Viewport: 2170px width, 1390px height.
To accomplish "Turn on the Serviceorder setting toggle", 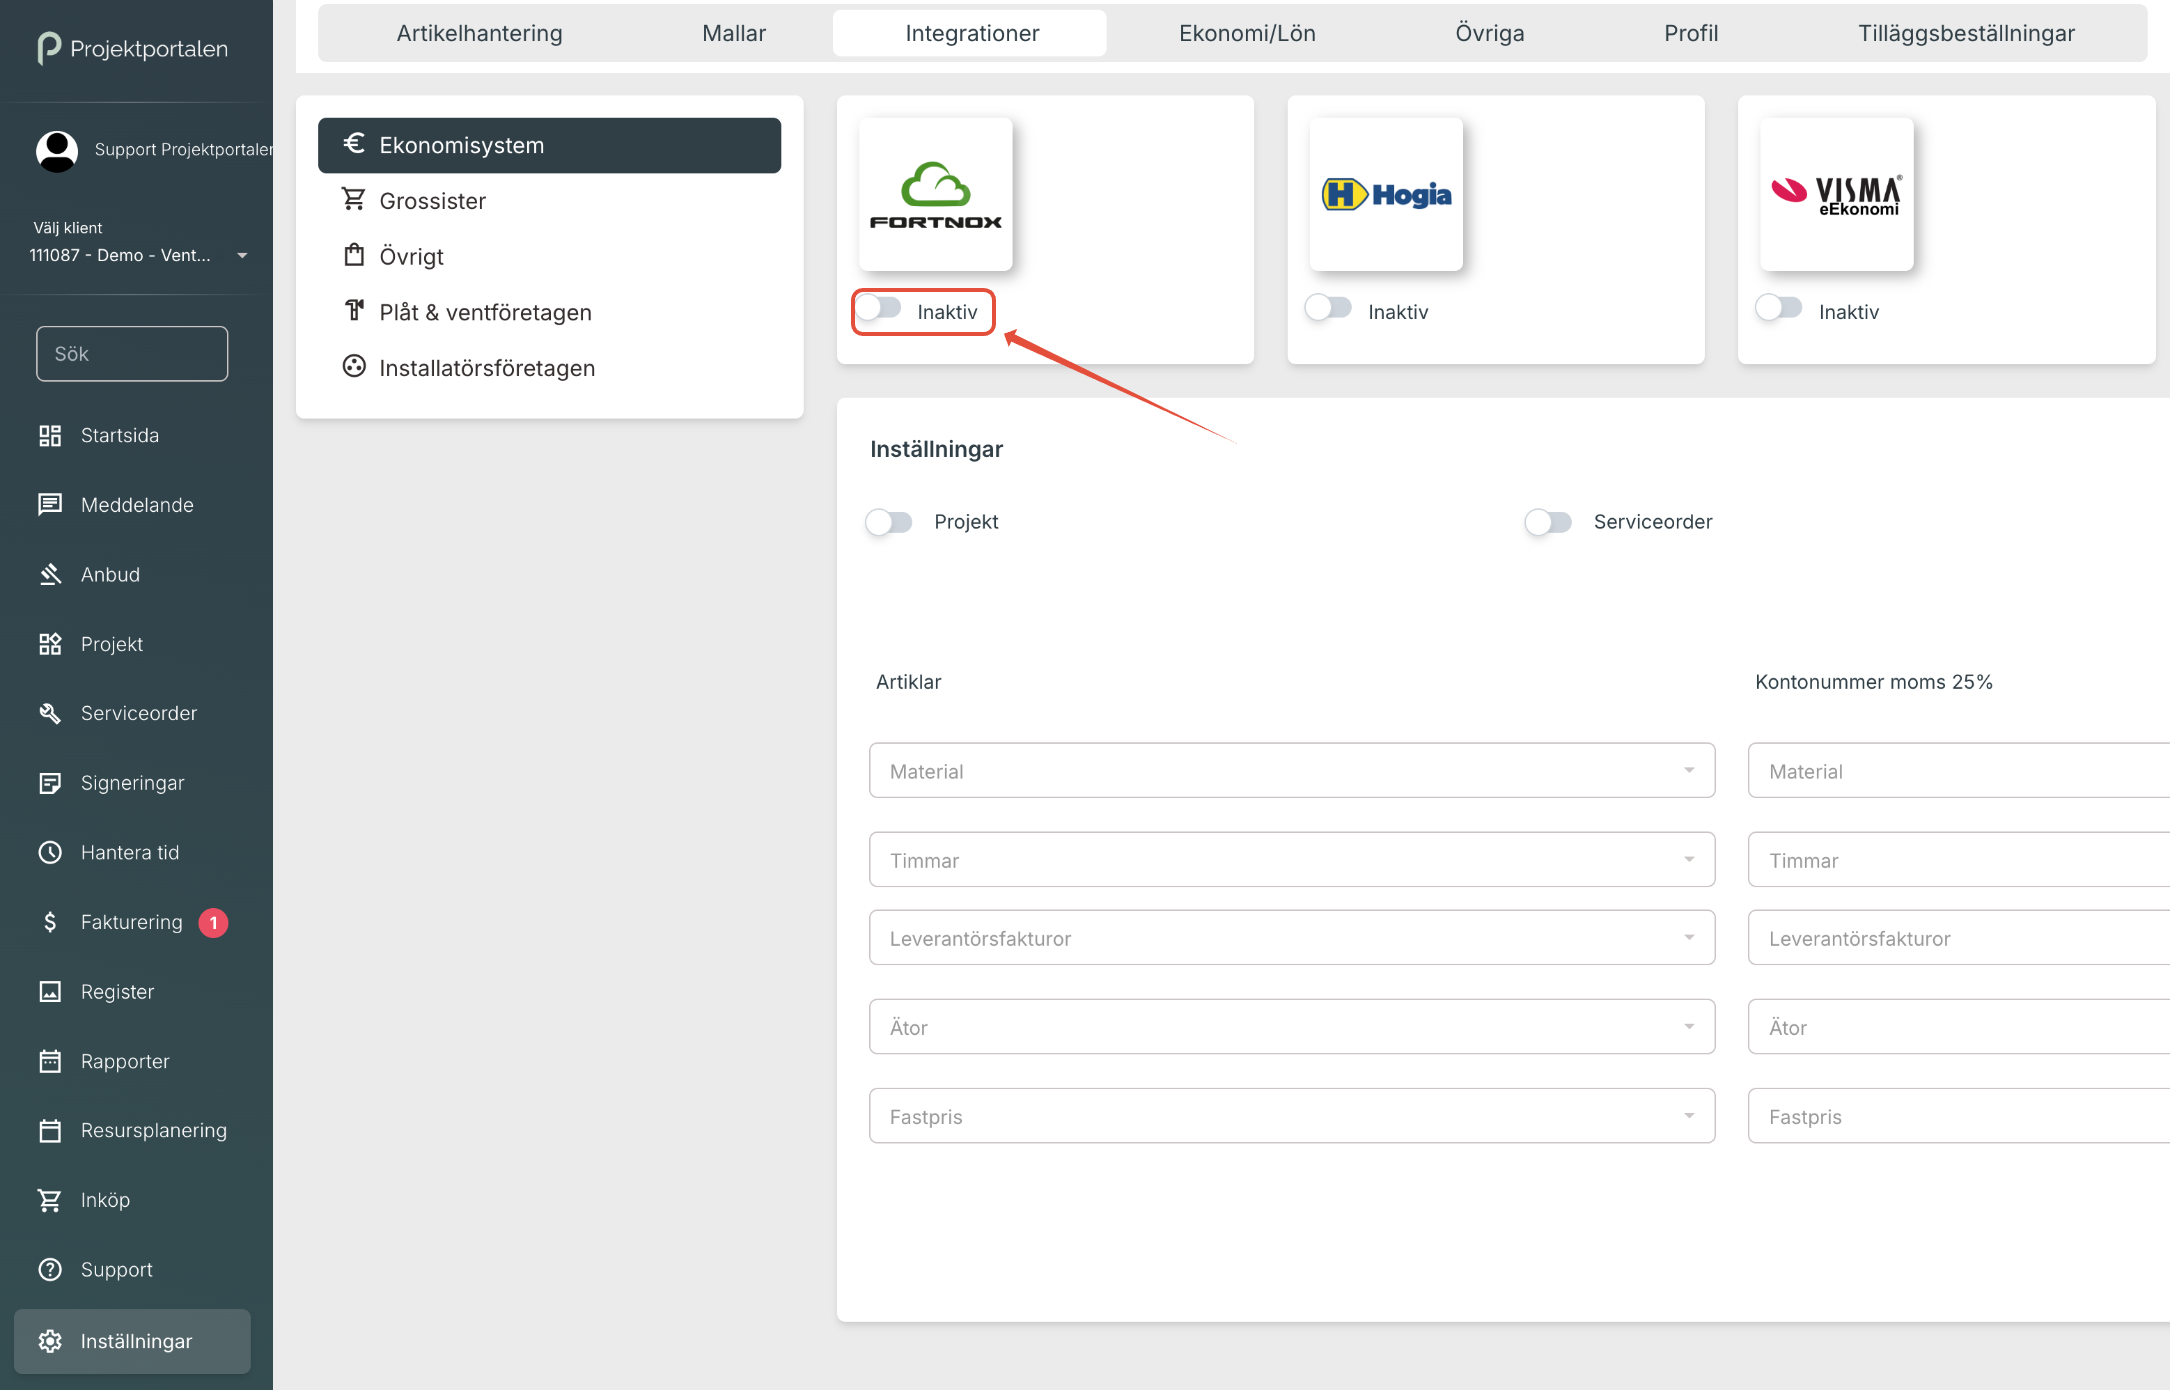I will click(1548, 522).
